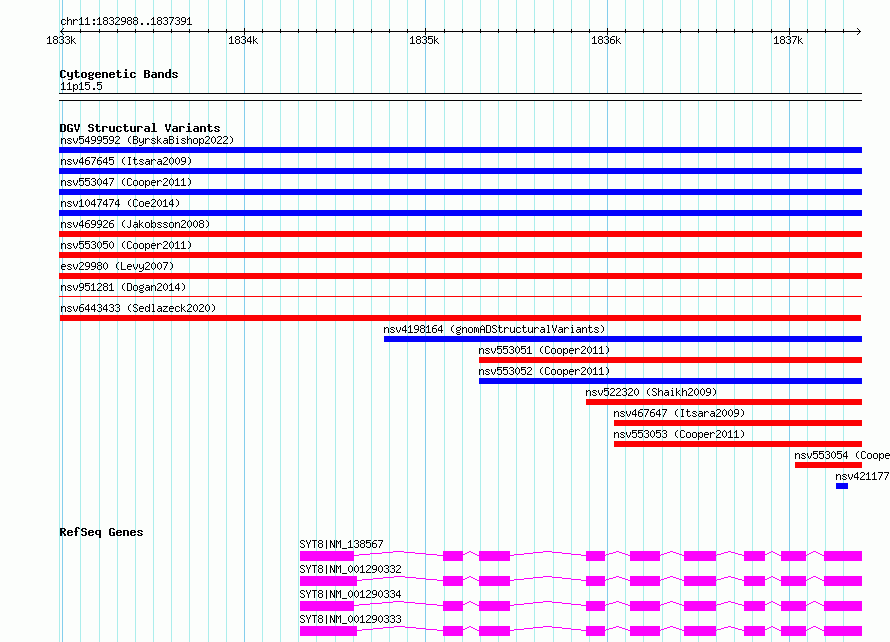Select the nsv553051 (Cooper2011) label

(544, 350)
